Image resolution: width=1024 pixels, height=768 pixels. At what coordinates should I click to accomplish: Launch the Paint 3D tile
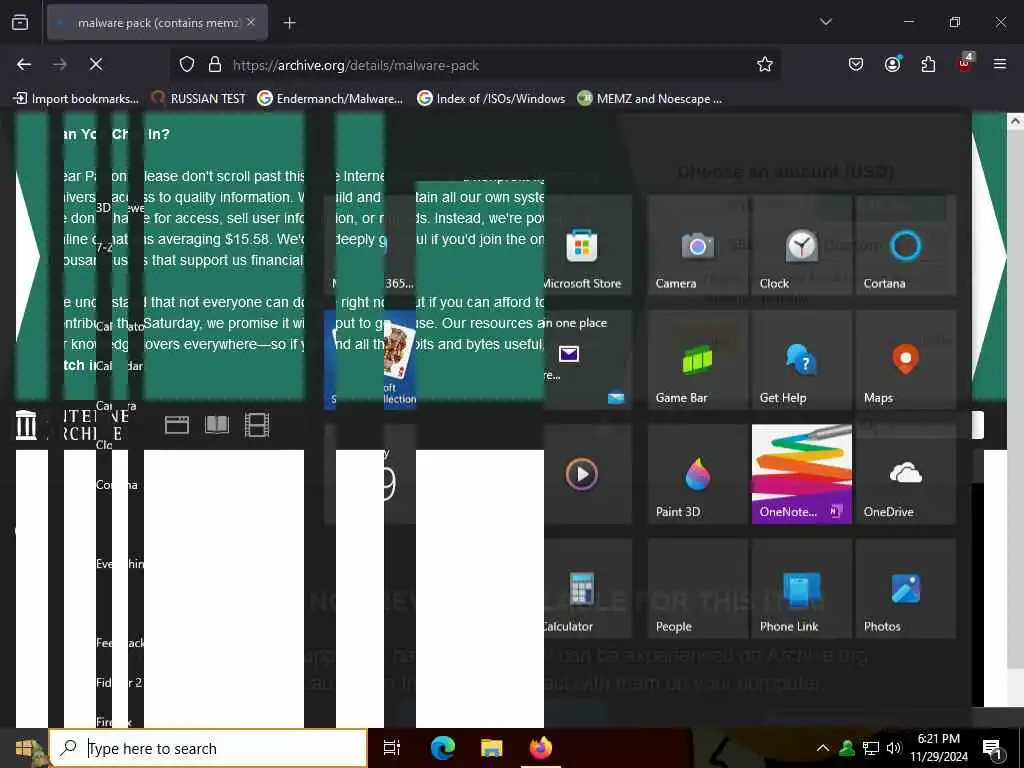click(x=697, y=474)
